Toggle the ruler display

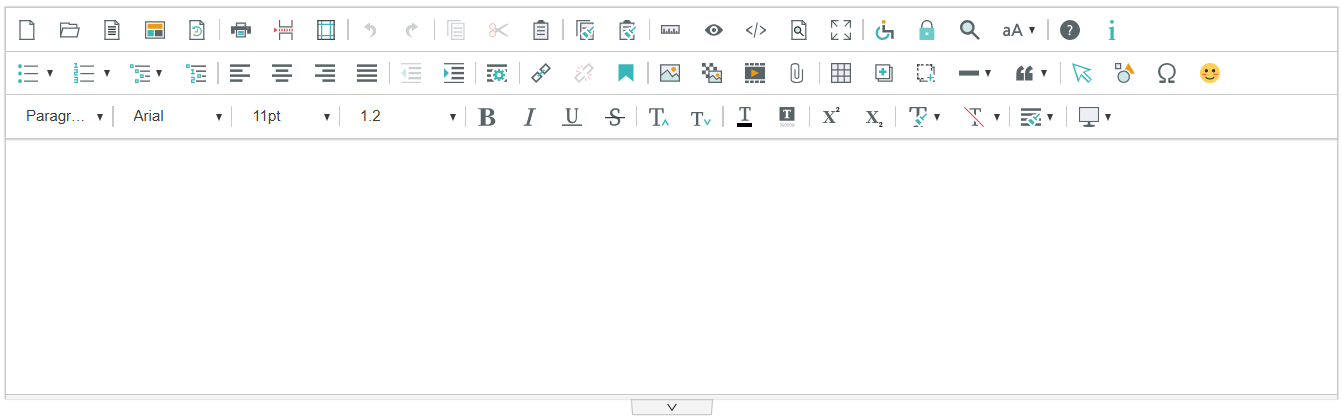(670, 30)
